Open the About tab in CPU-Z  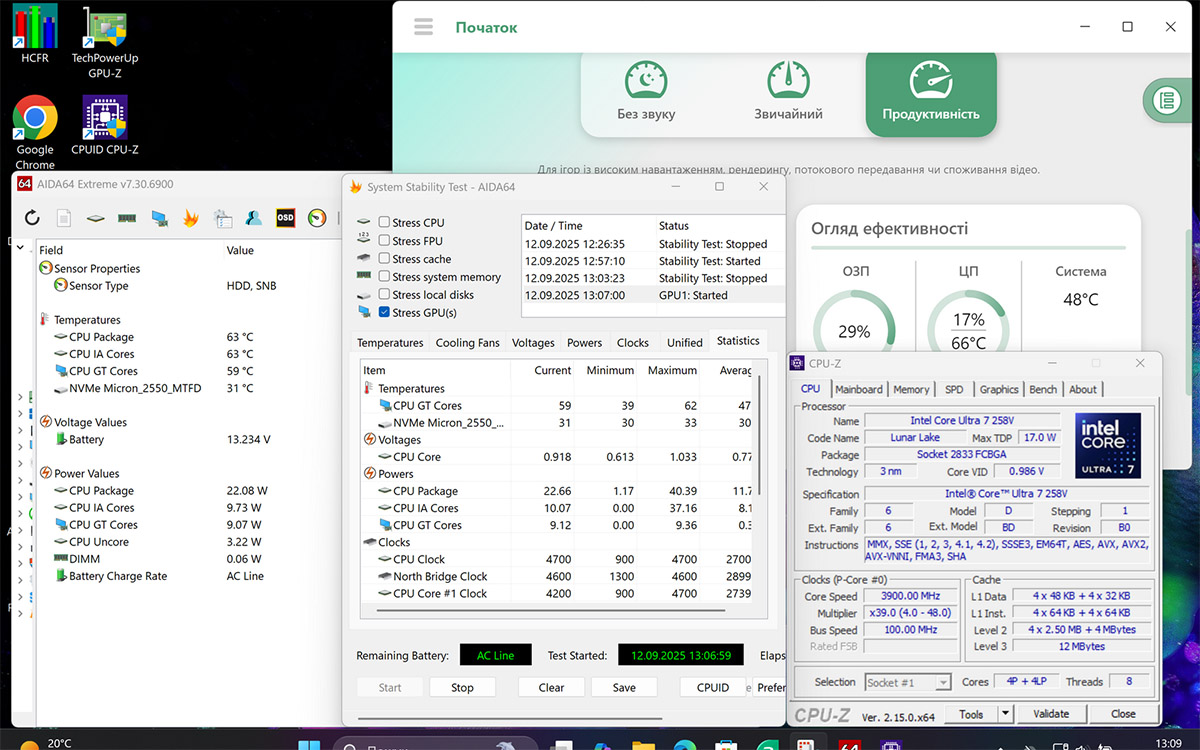(1083, 389)
